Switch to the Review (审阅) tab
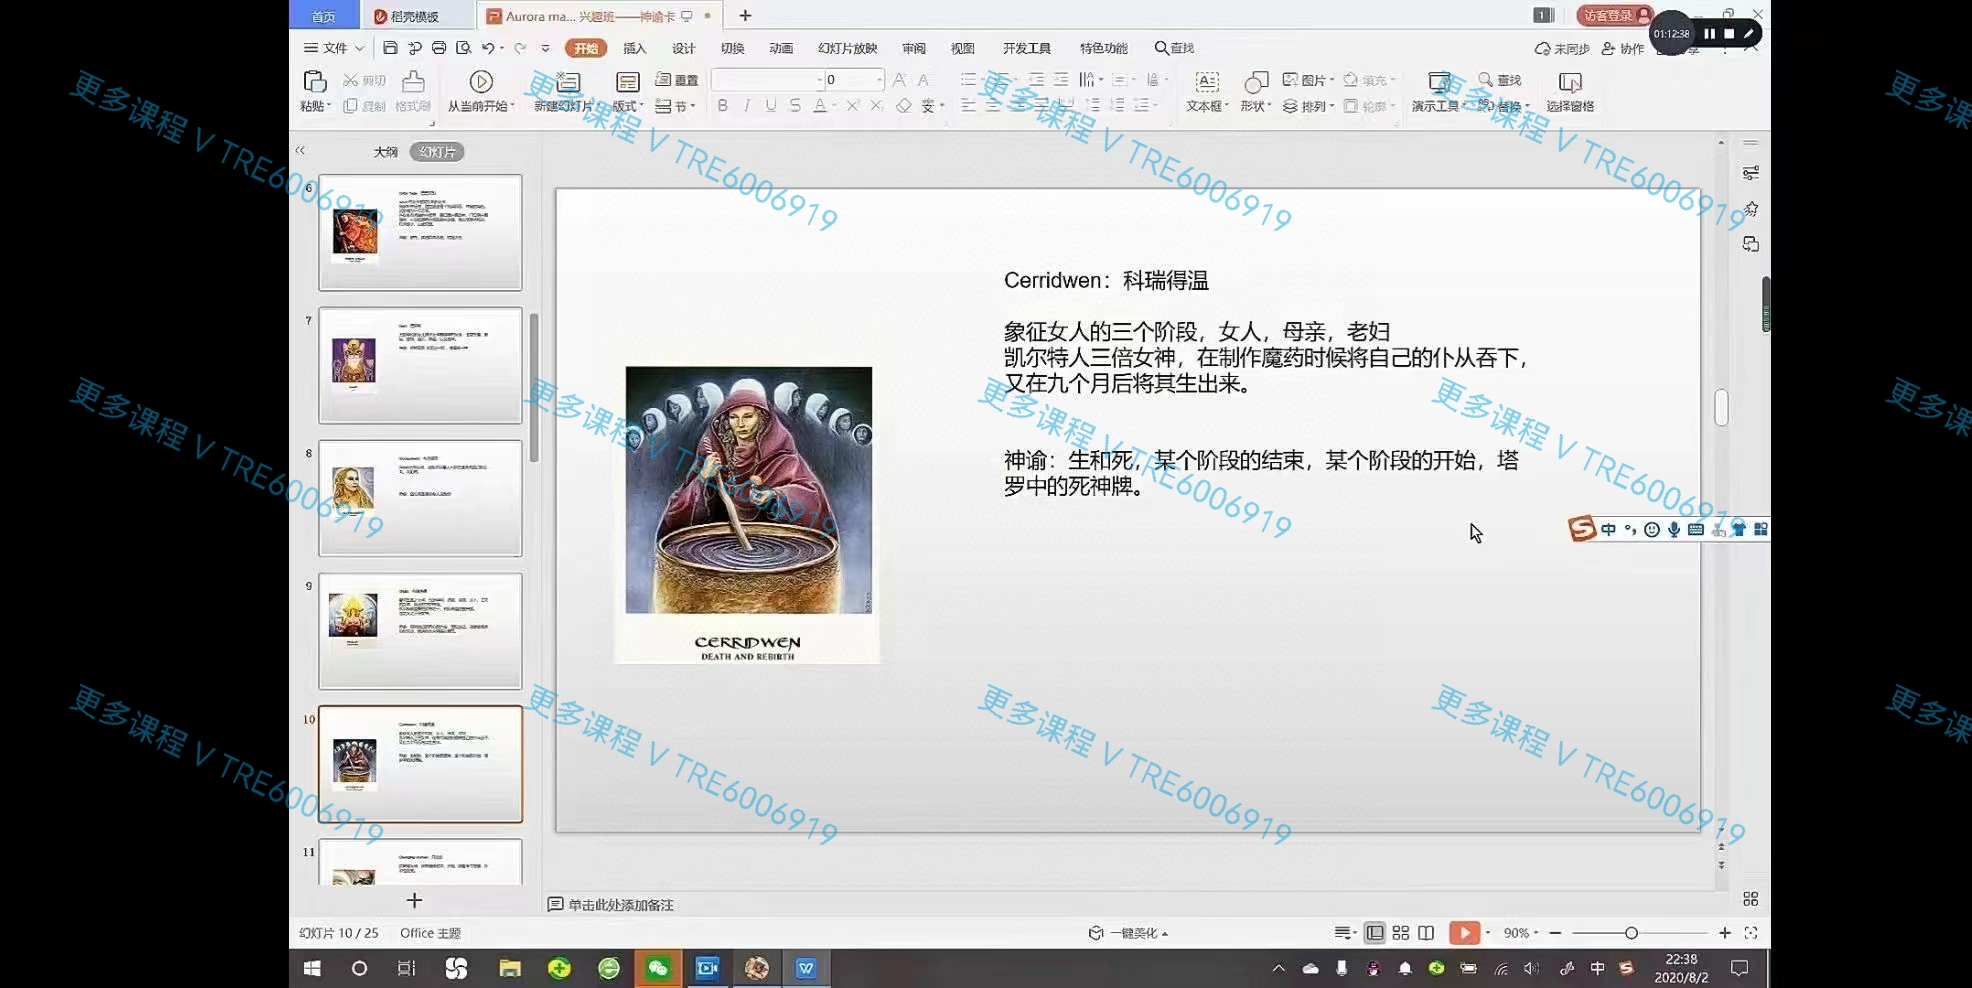Viewport: 1972px width, 988px height. click(914, 48)
